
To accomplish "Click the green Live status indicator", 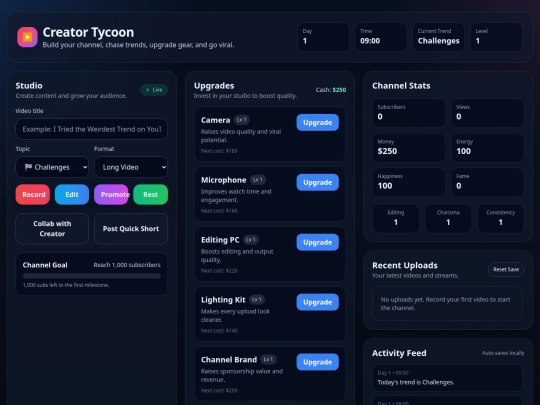I will pos(154,90).
